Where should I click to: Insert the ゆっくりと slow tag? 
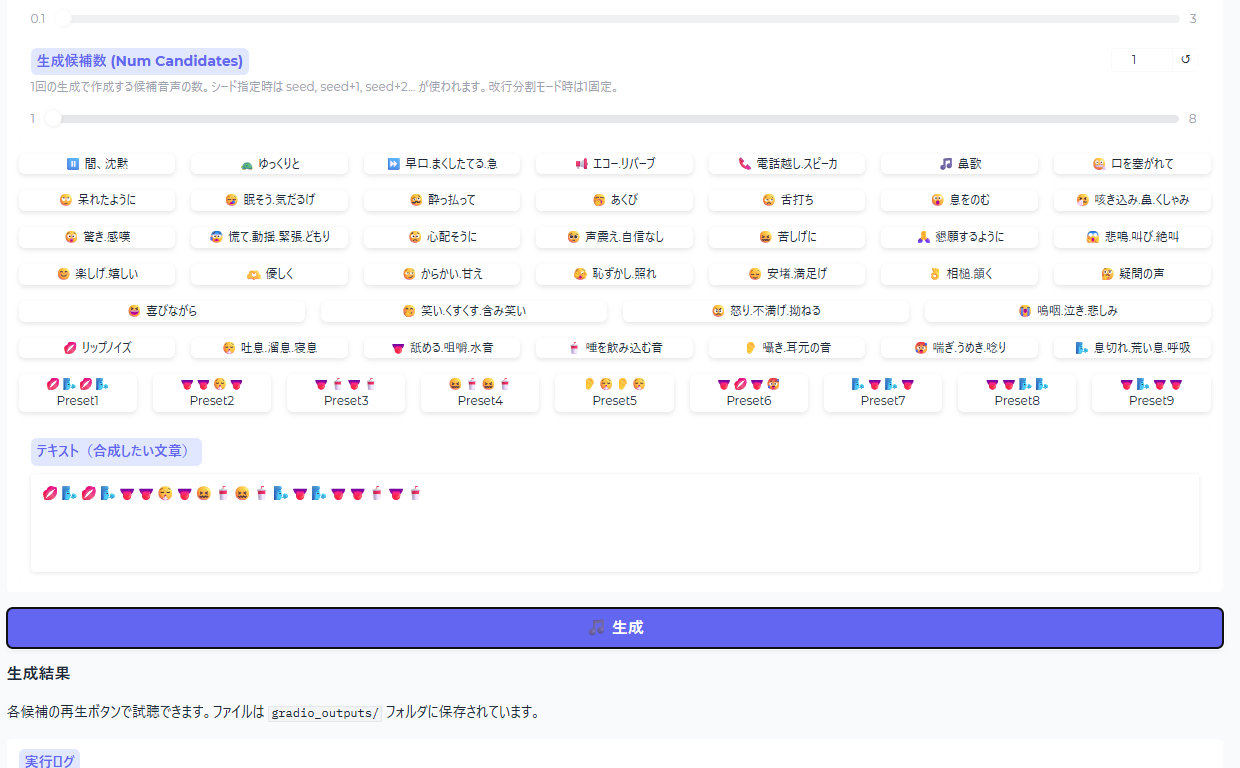(x=269, y=164)
